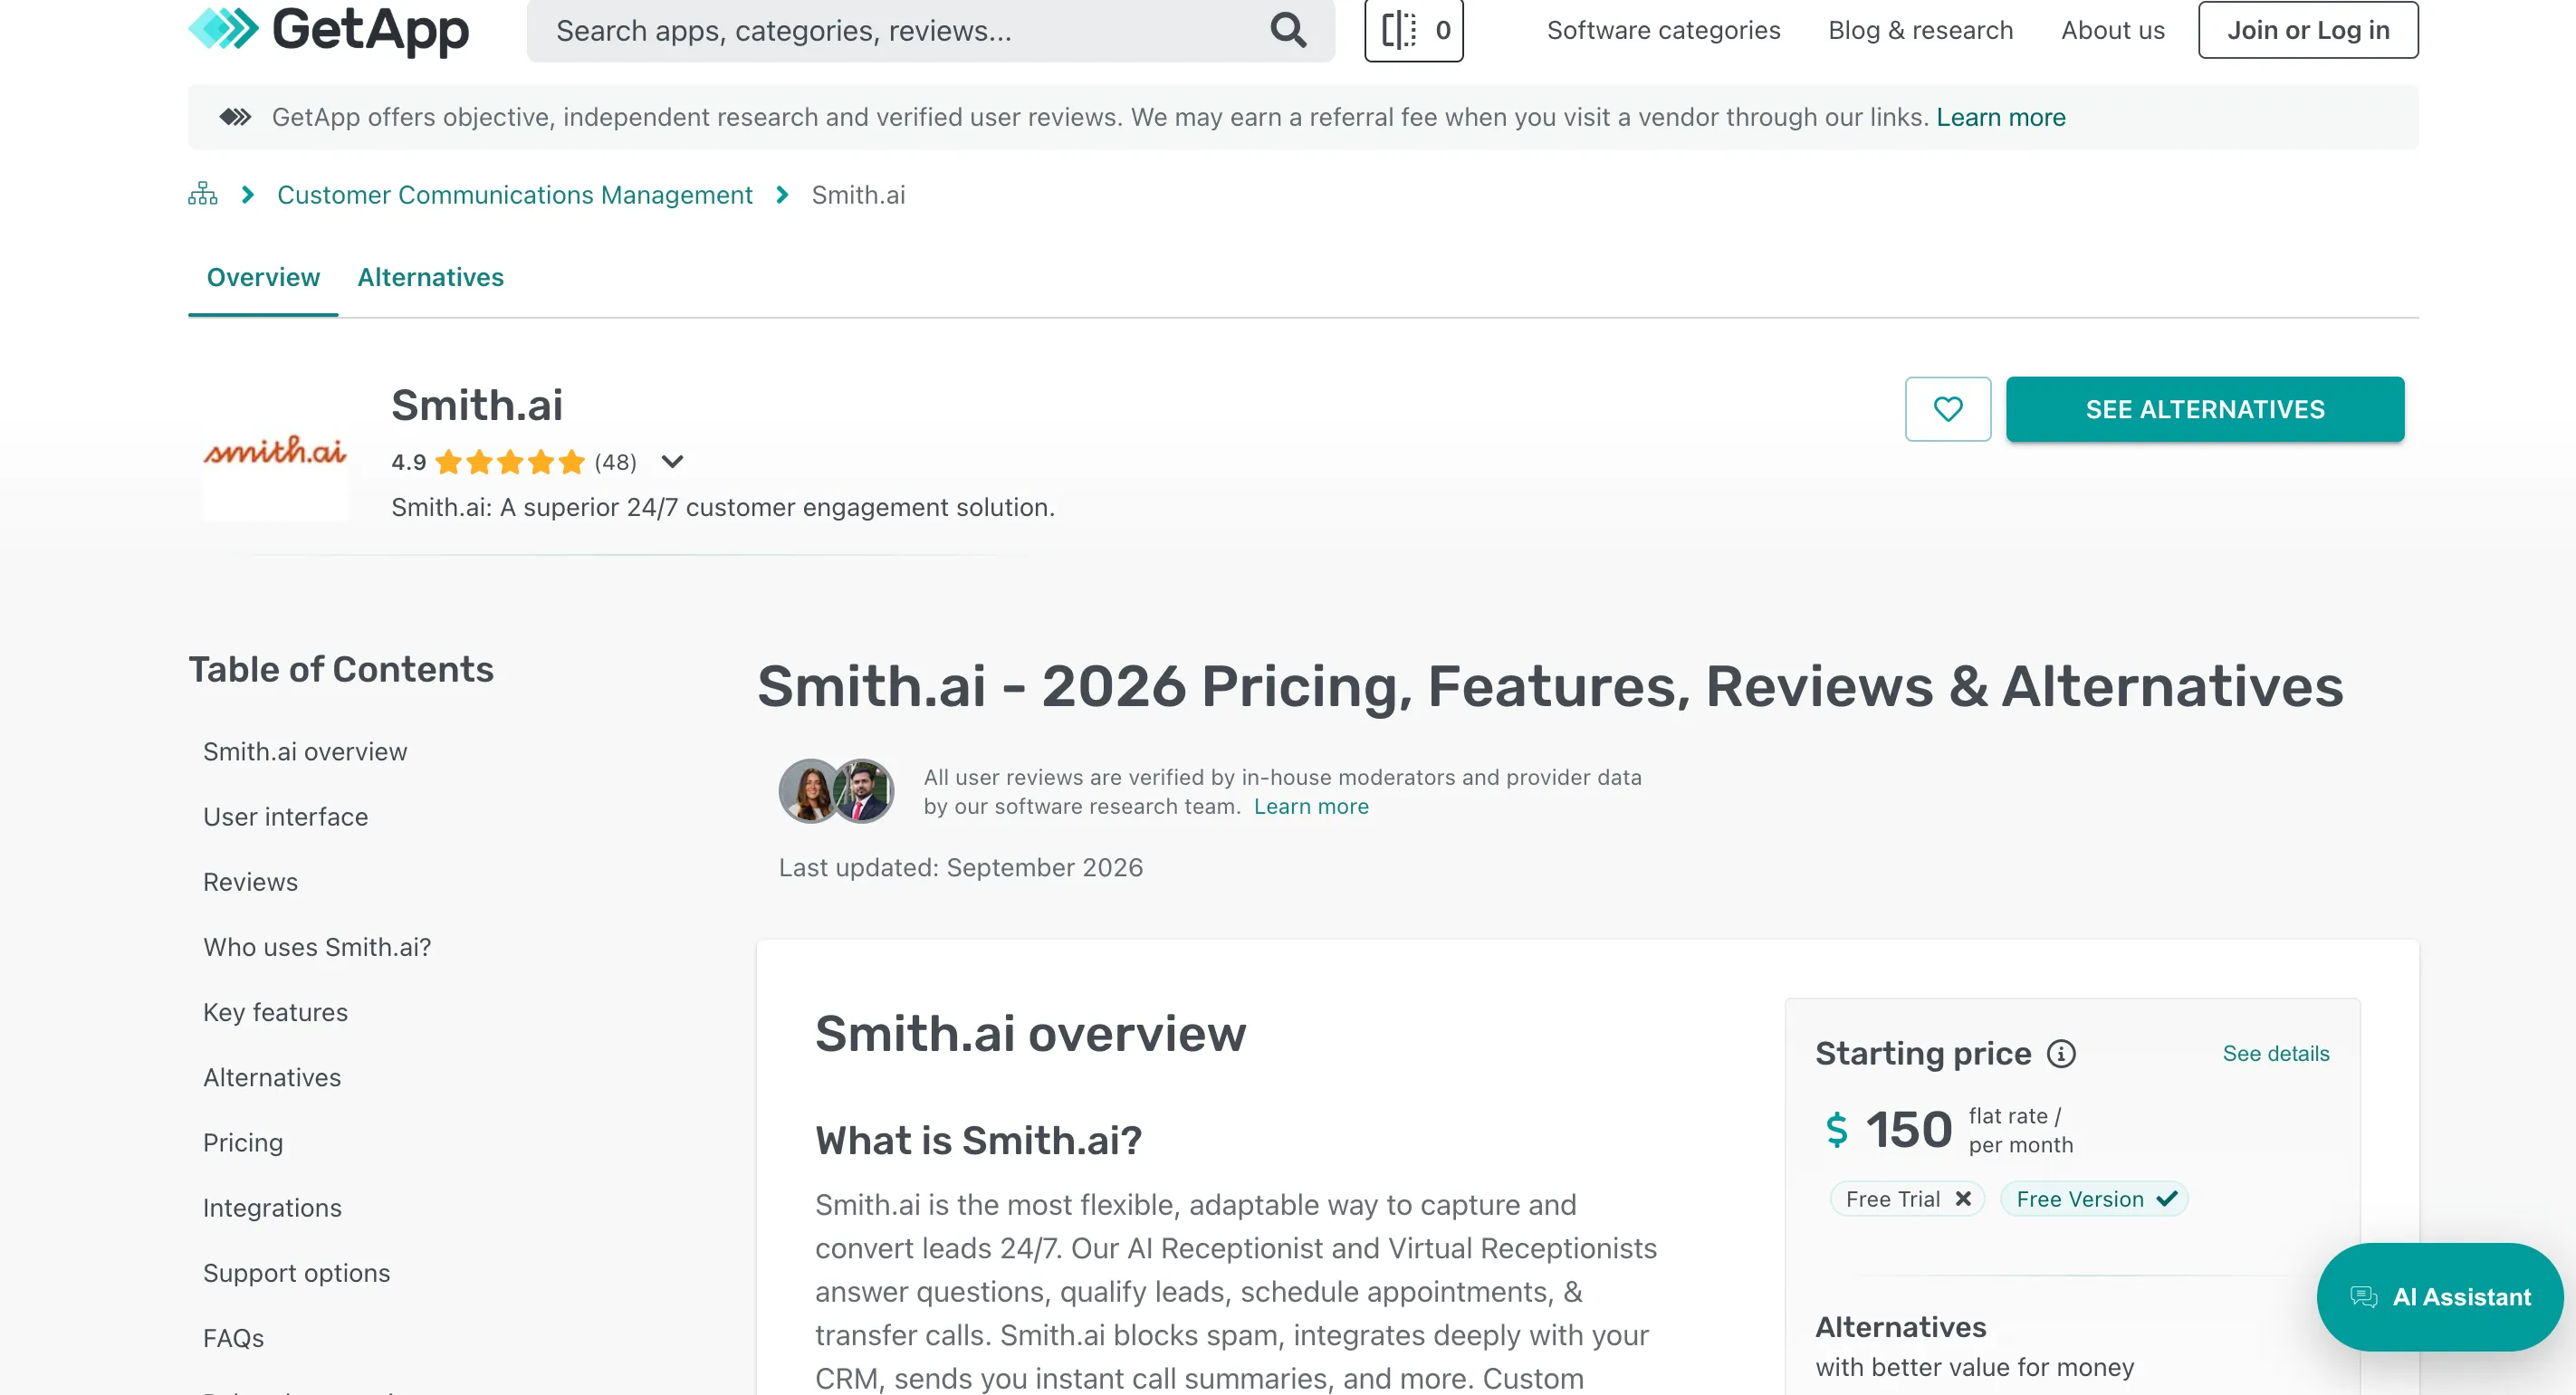The width and height of the screenshot is (2576, 1395).
Task: Open the AI Assistant chat
Action: 2440,1297
